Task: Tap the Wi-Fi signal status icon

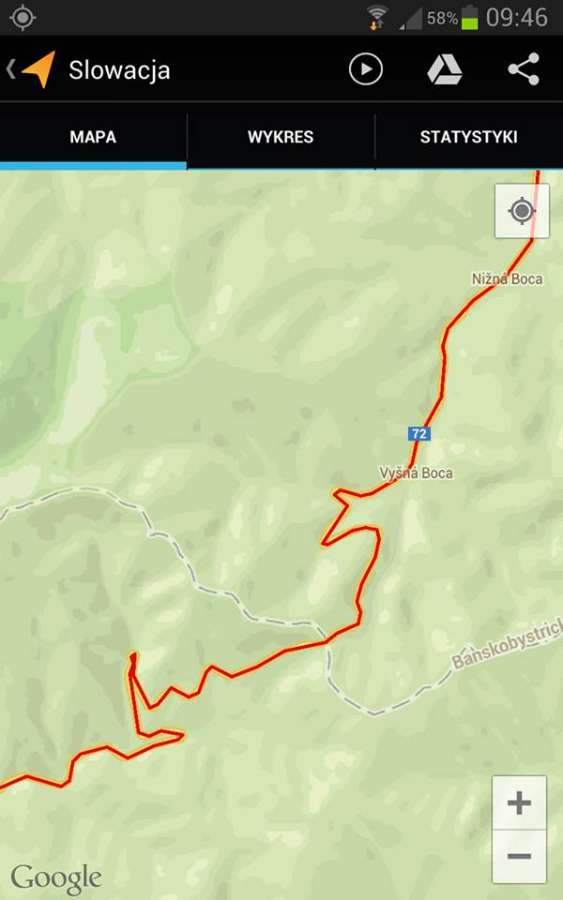Action: coord(377,17)
